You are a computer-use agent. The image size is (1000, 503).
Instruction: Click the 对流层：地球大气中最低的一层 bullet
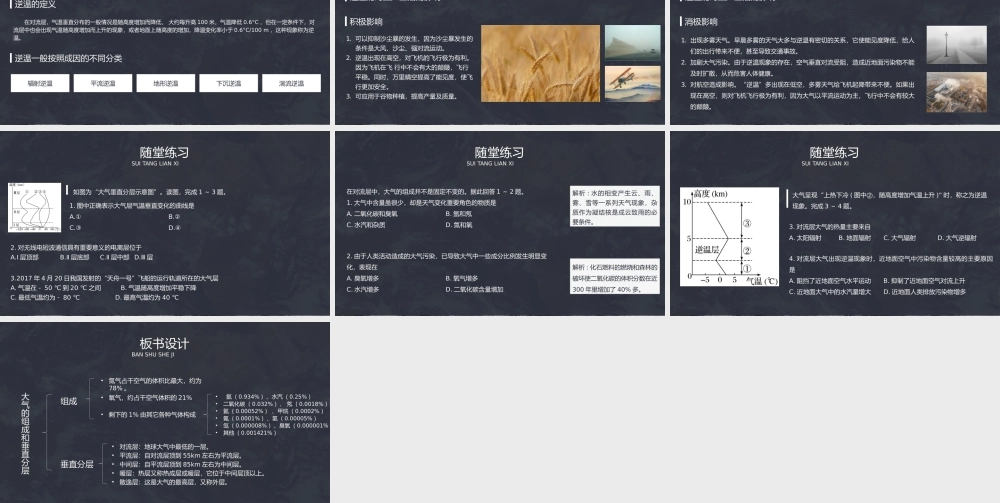click(x=164, y=447)
